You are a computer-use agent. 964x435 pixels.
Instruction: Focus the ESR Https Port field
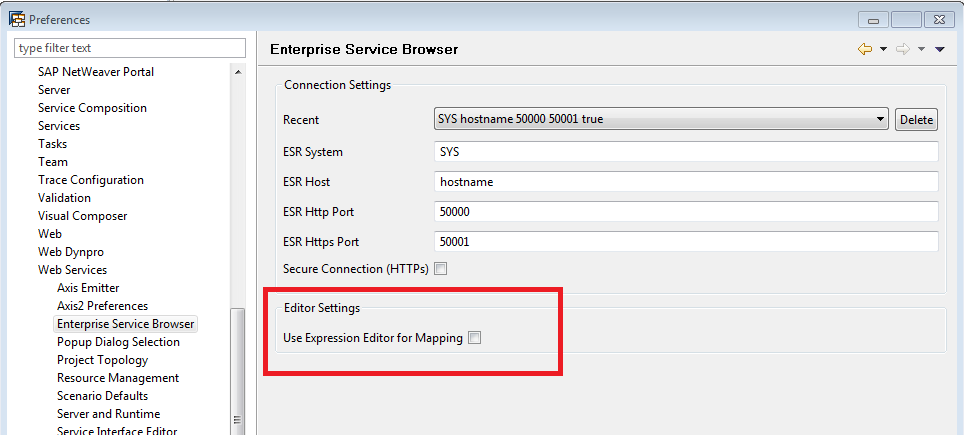686,242
